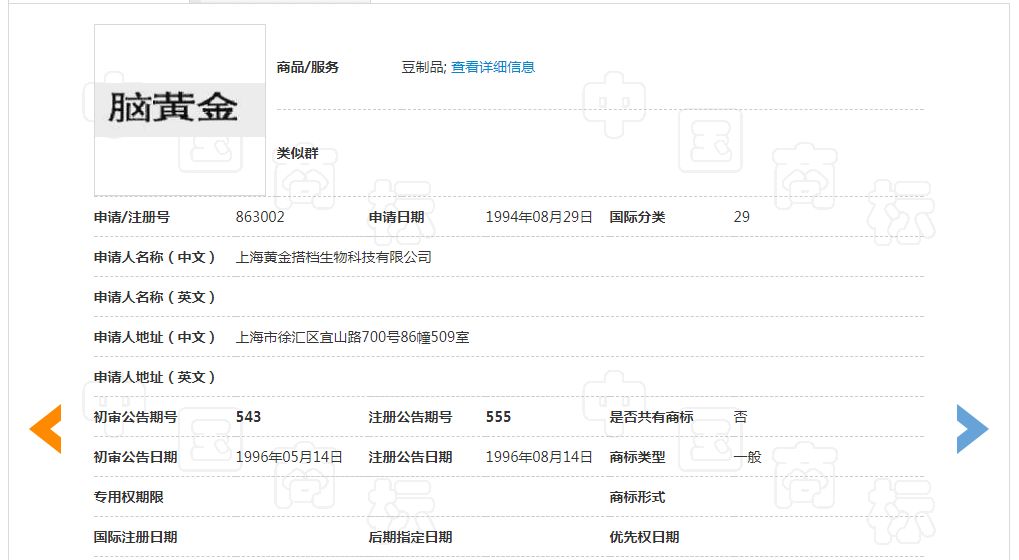Click the 初审公告日期 label
Screen dimensions: 1019x560
[135, 457]
